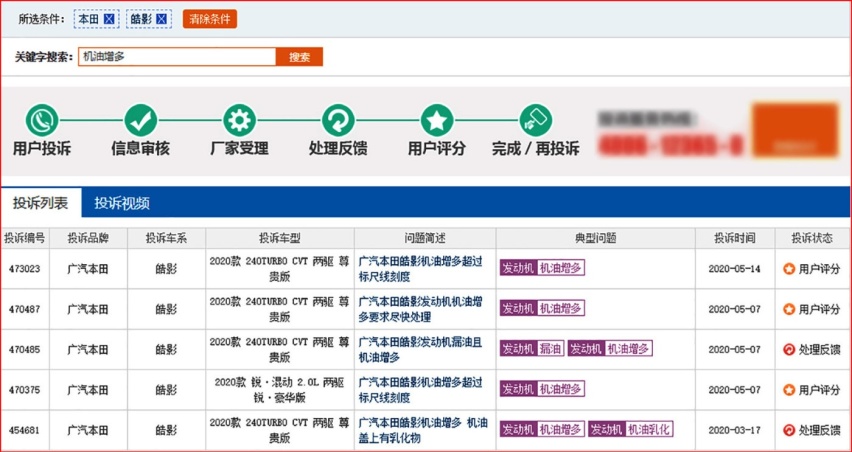852x452 pixels.
Task: Click the 处理反馈 status icon for complaint 454681
Action: tap(789, 430)
